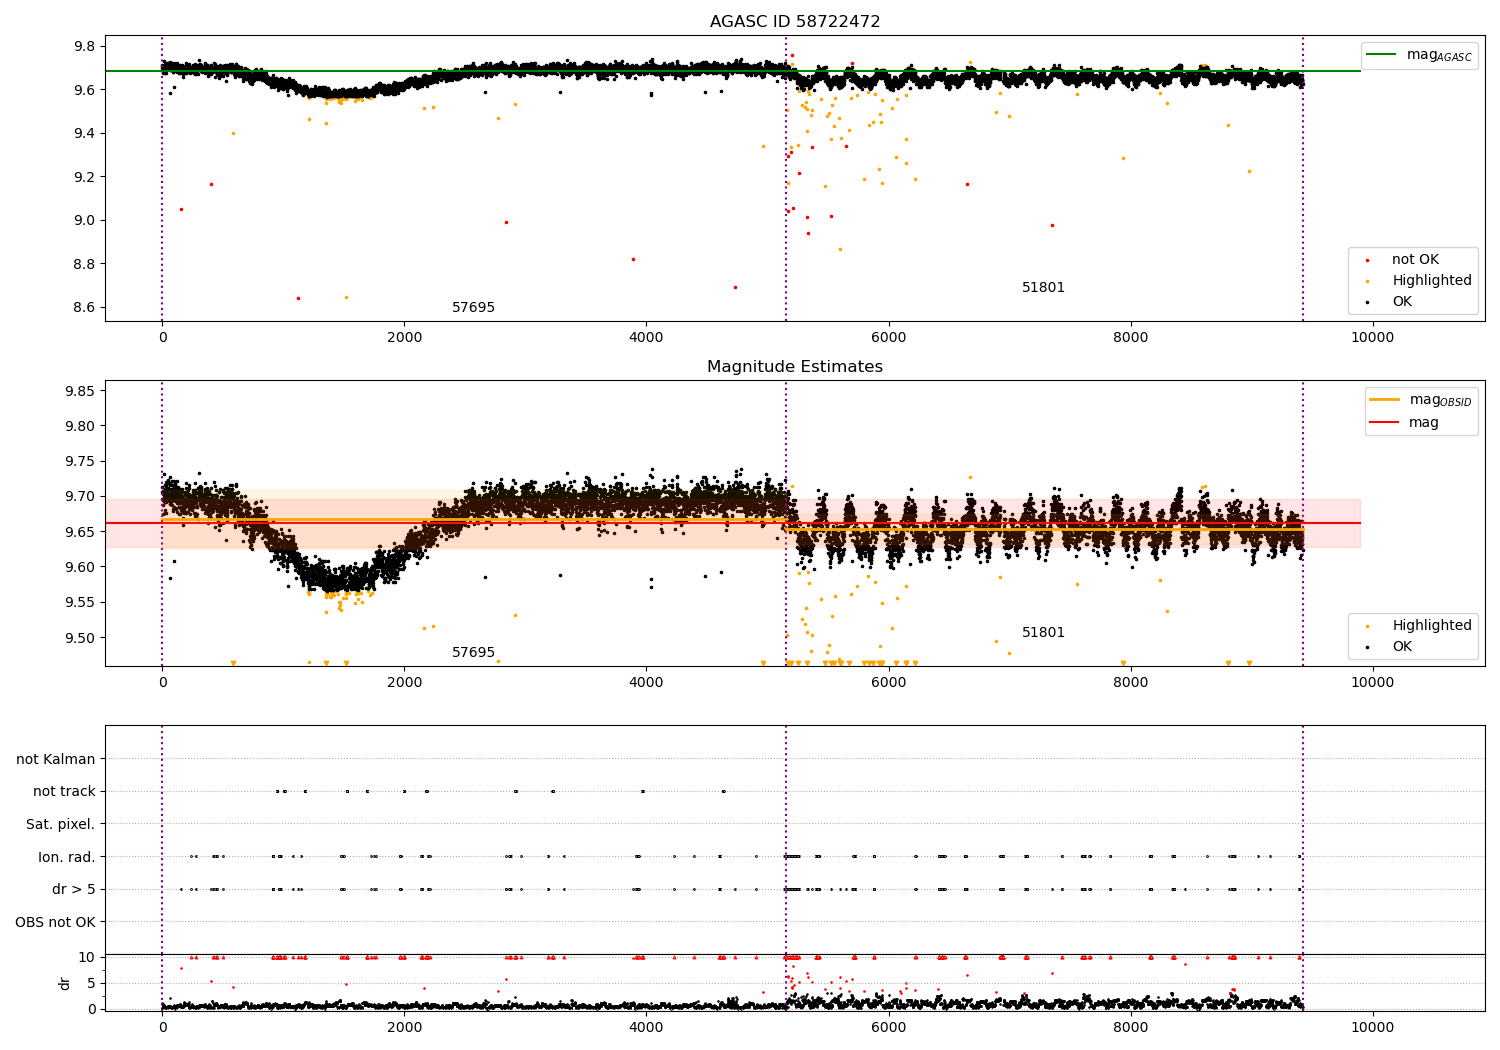Viewport: 1500px width, 1050px height.
Task: Click the 8.6 y-axis tick in the top plot
Action: [84, 308]
